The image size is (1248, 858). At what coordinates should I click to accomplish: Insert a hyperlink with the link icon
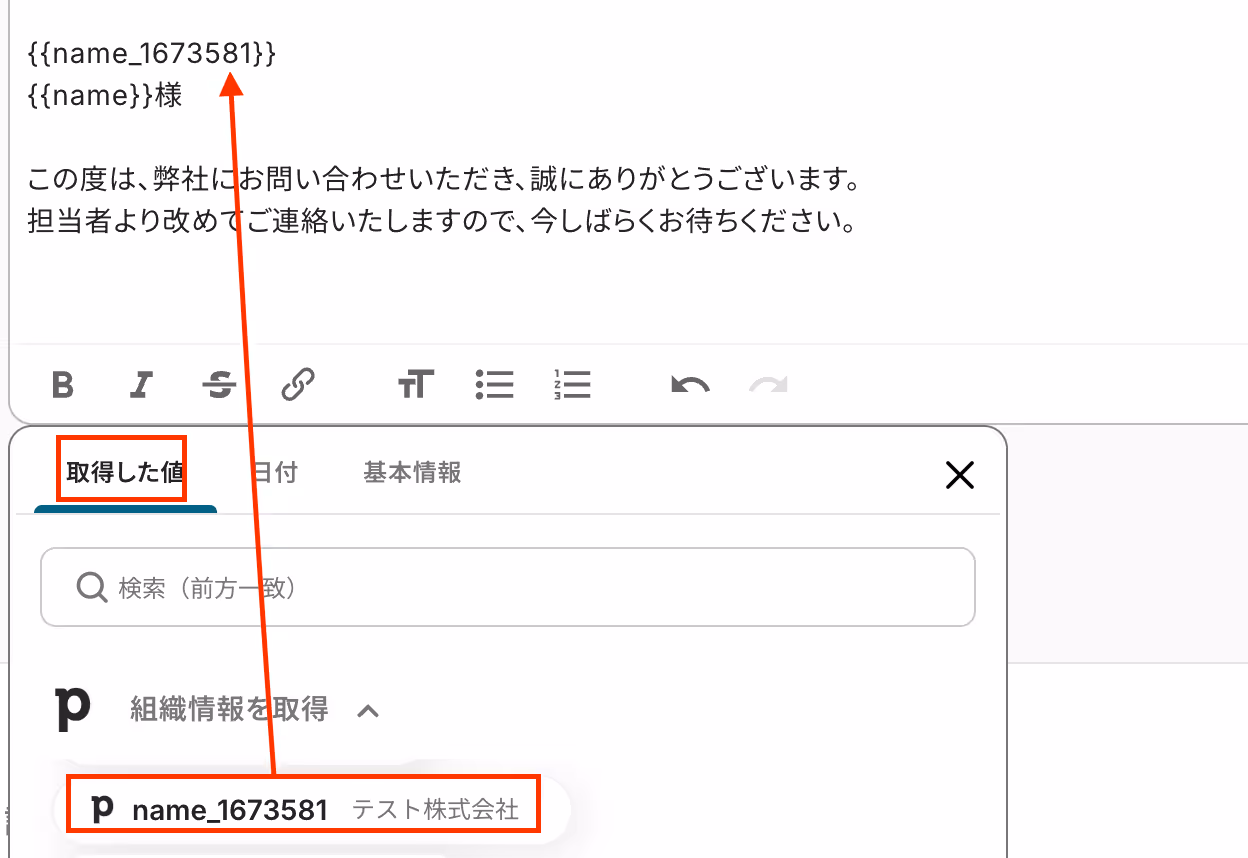point(298,384)
